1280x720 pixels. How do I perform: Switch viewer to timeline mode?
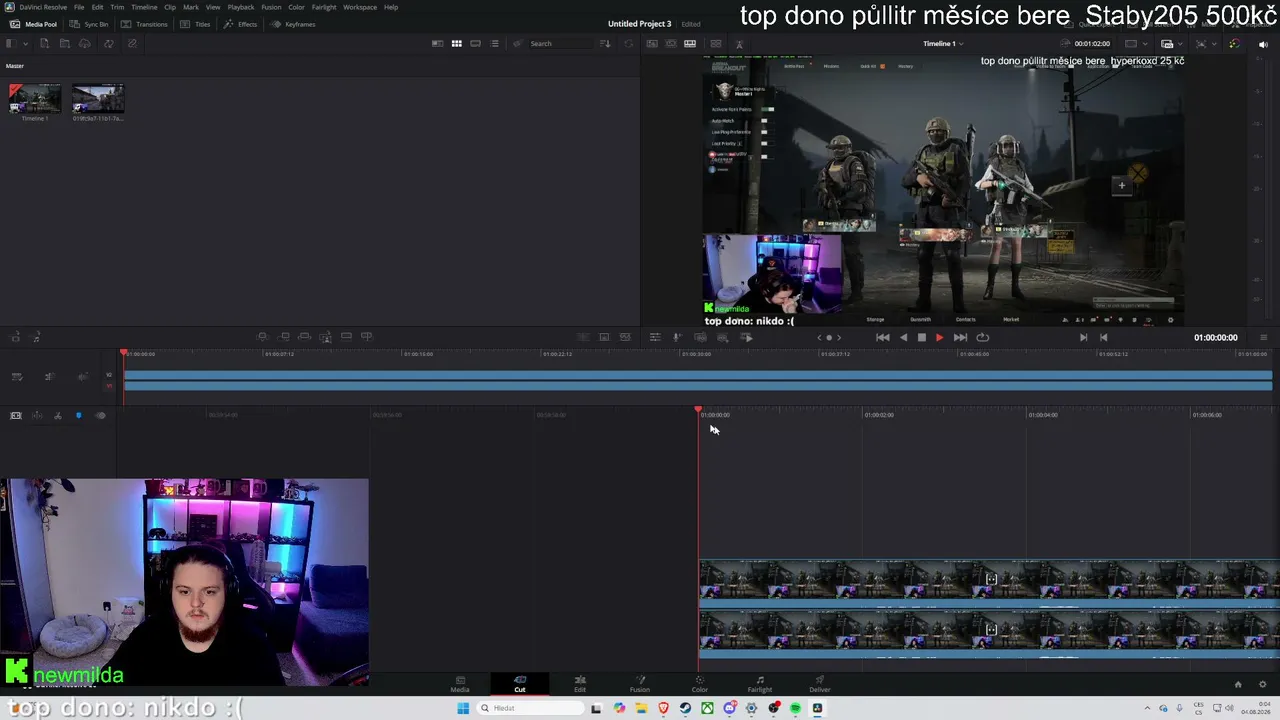(x=690, y=44)
